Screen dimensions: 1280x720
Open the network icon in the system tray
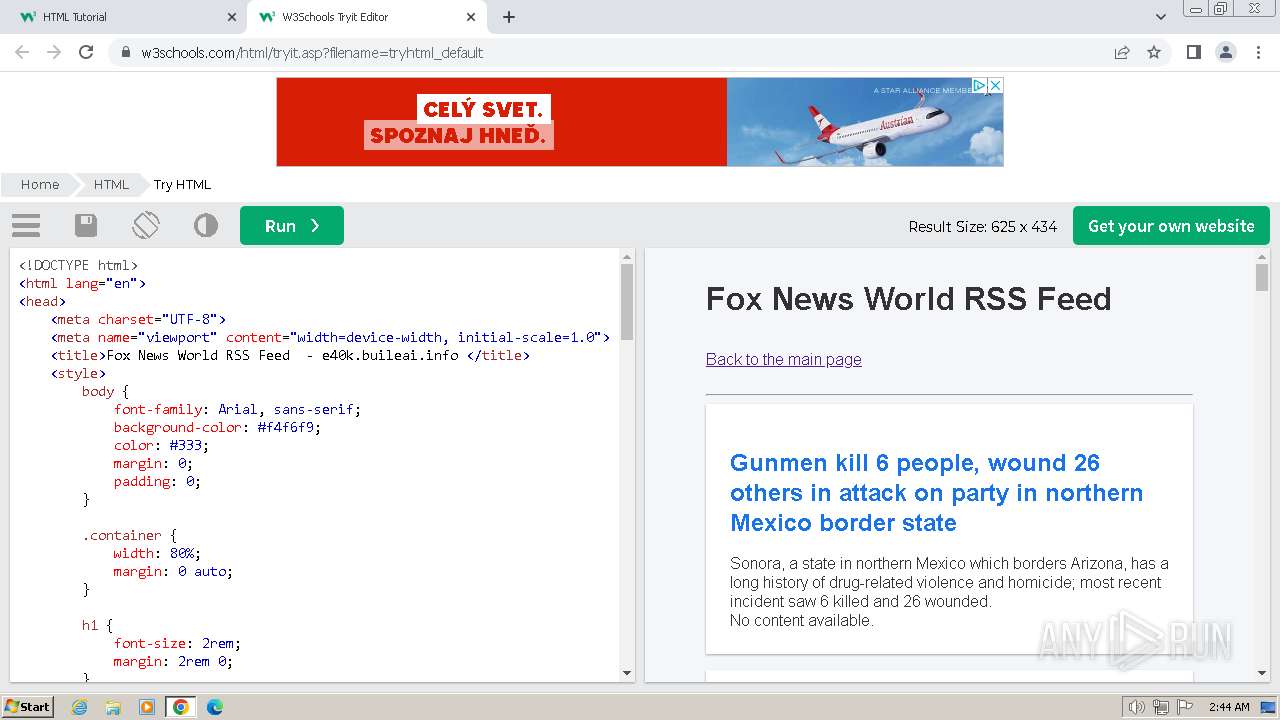pos(1161,707)
